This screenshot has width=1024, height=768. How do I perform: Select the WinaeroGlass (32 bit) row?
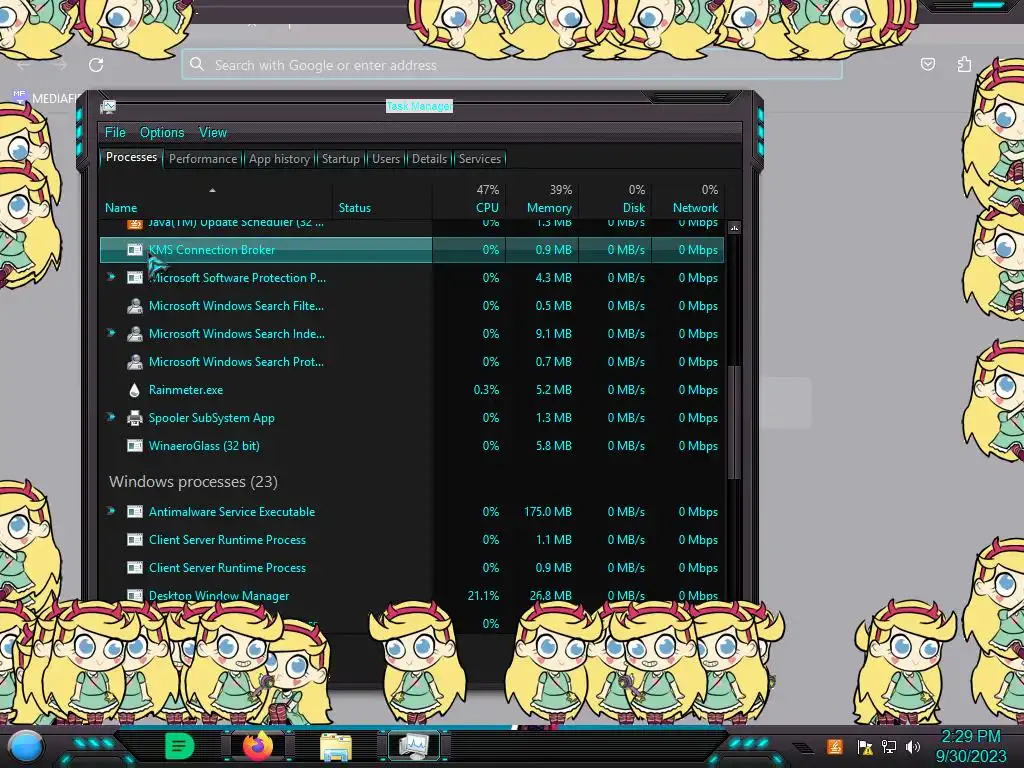coord(411,446)
